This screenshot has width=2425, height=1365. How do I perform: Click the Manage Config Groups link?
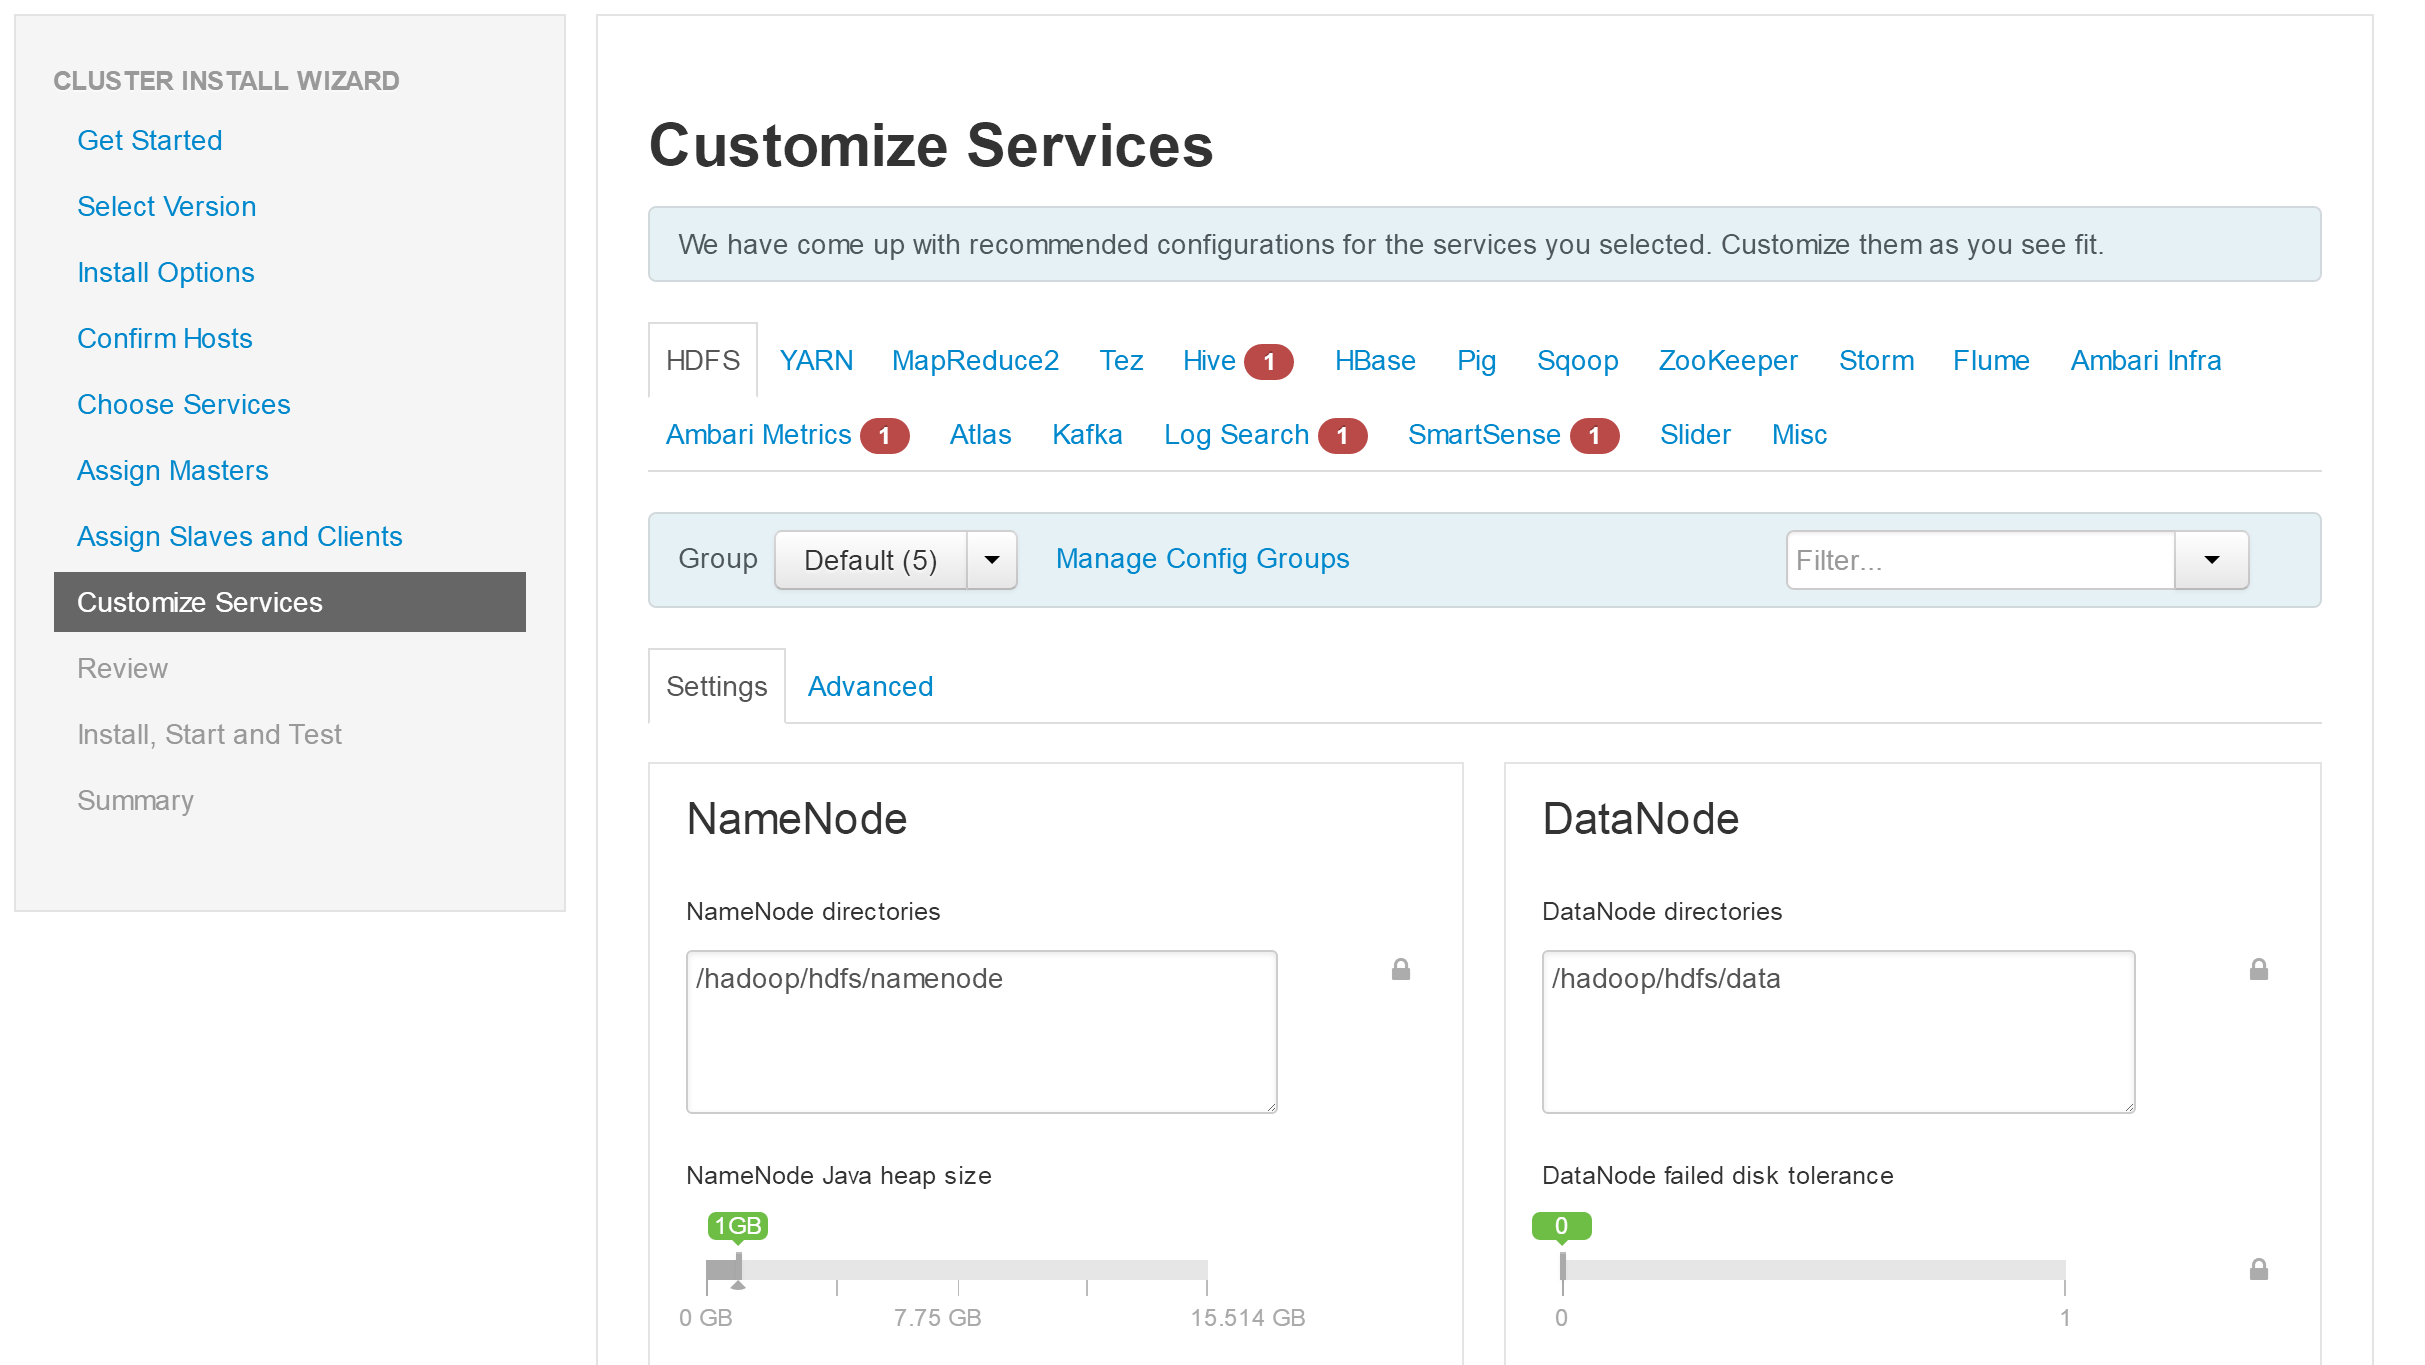(1202, 558)
